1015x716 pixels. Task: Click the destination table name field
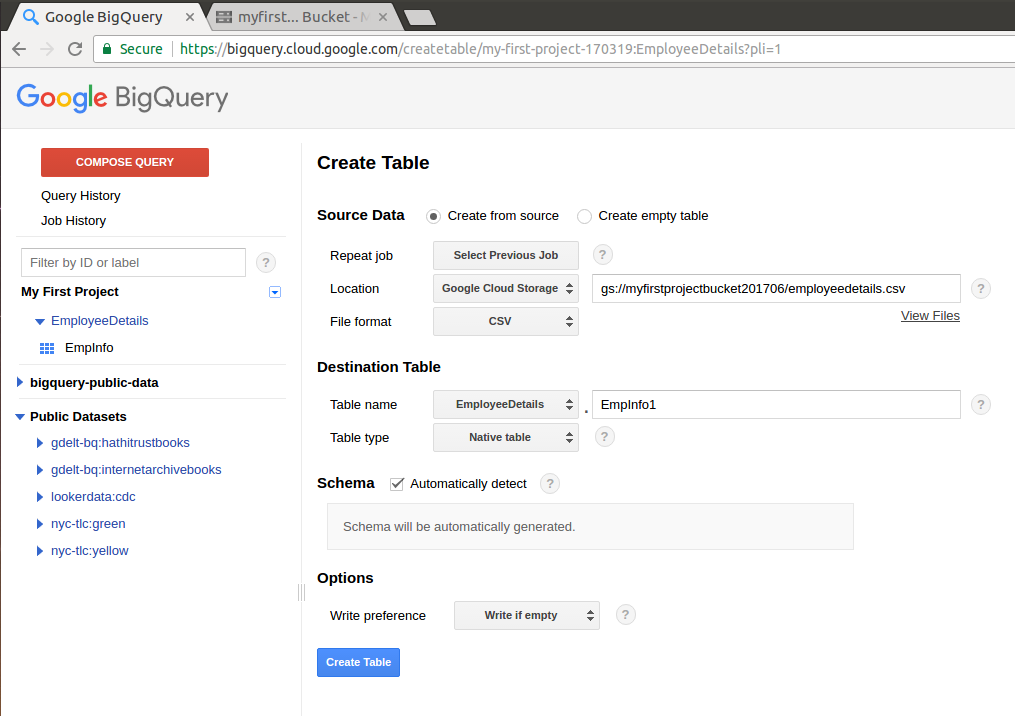[776, 405]
